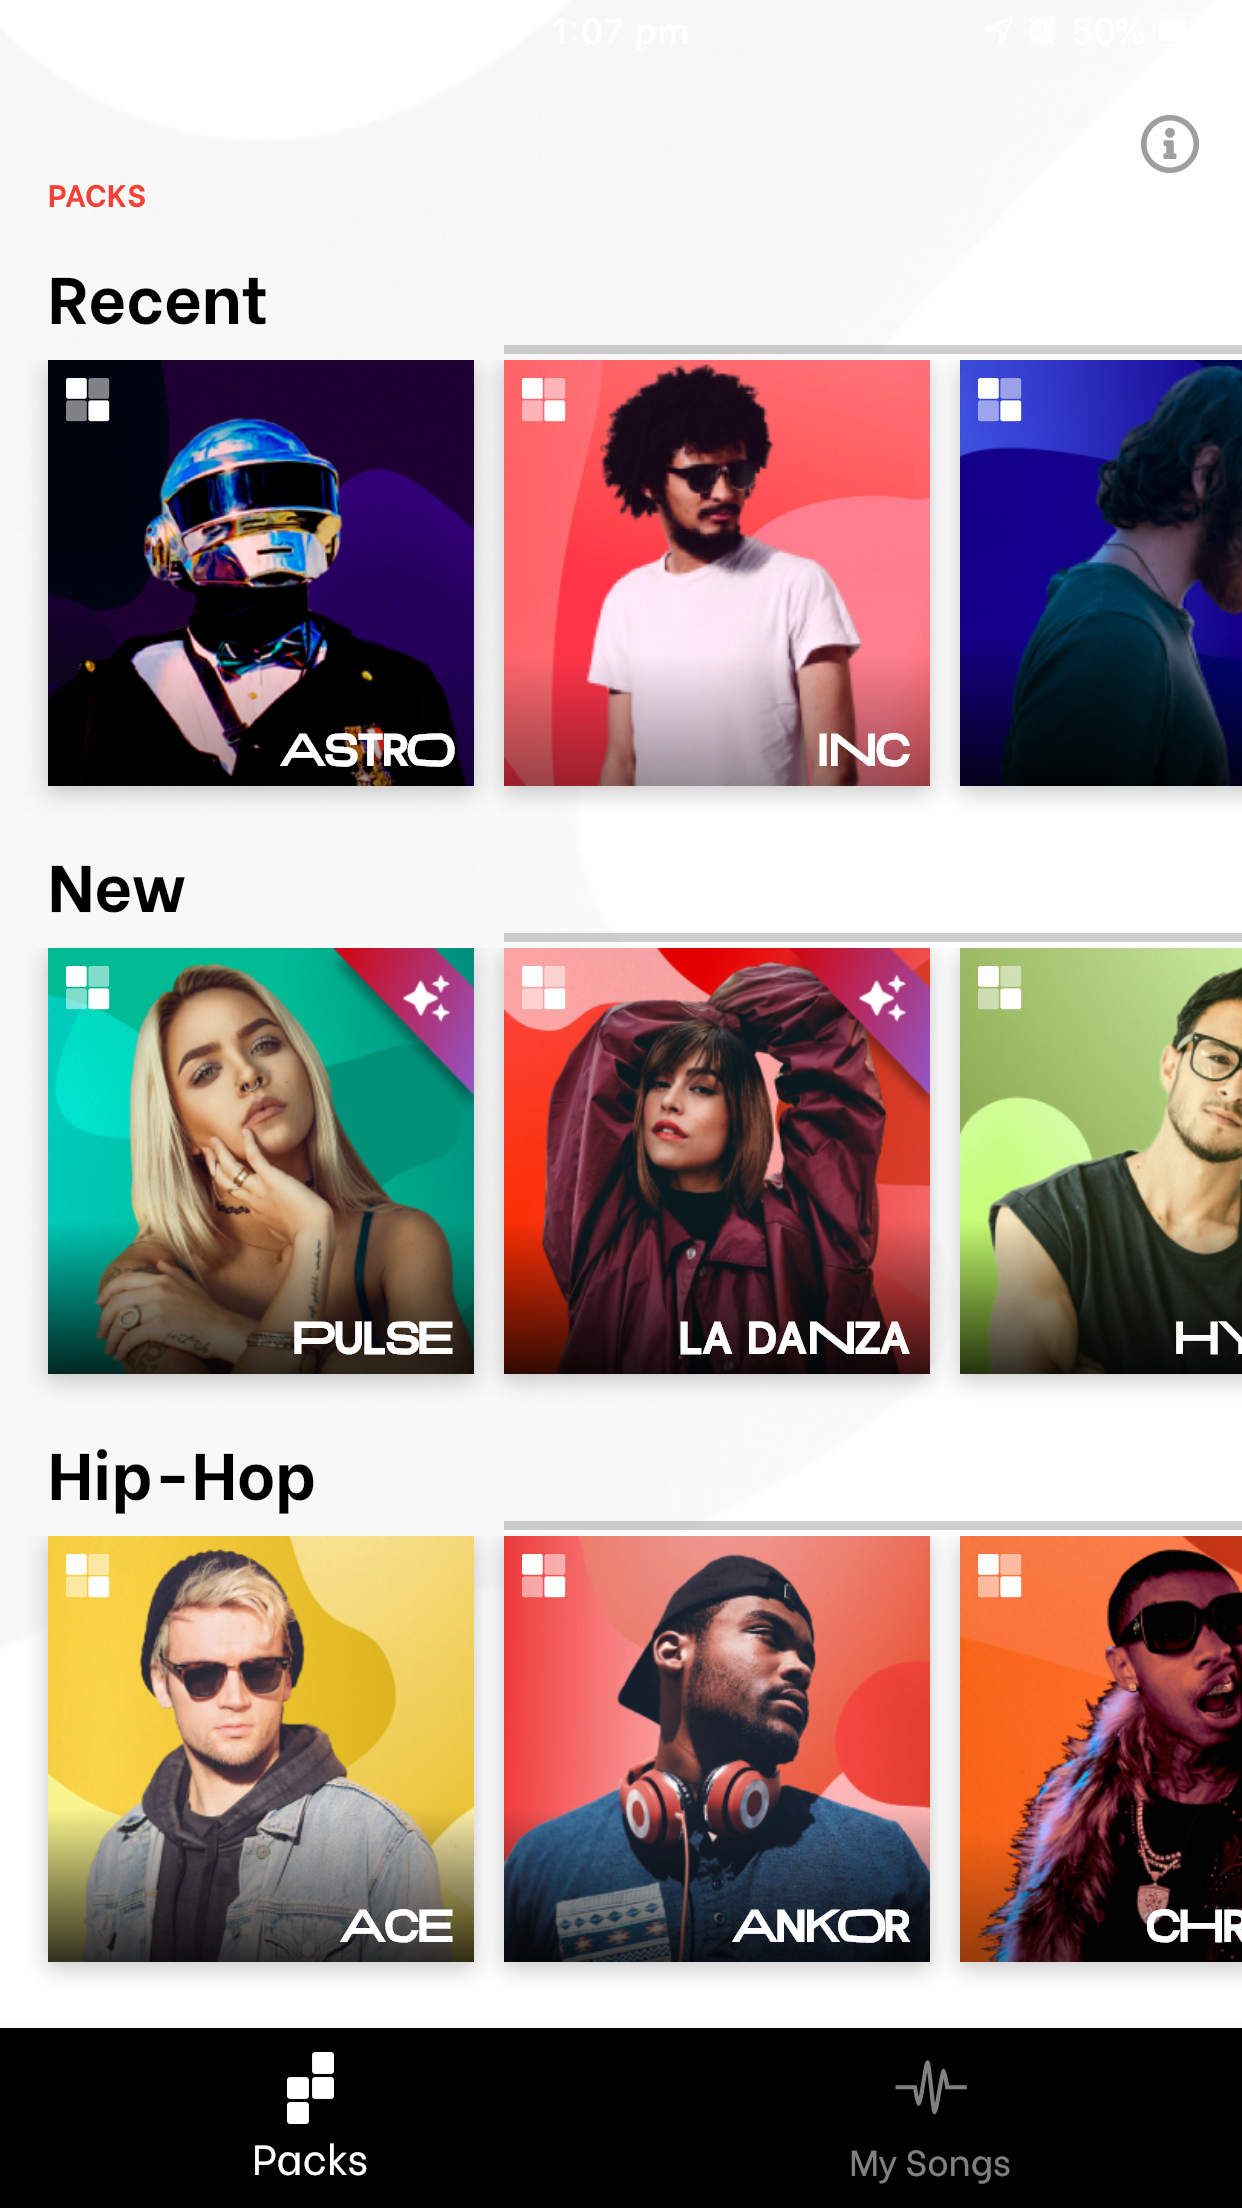
Task: Open the PULSE pack thumbnail
Action: coord(261,1161)
